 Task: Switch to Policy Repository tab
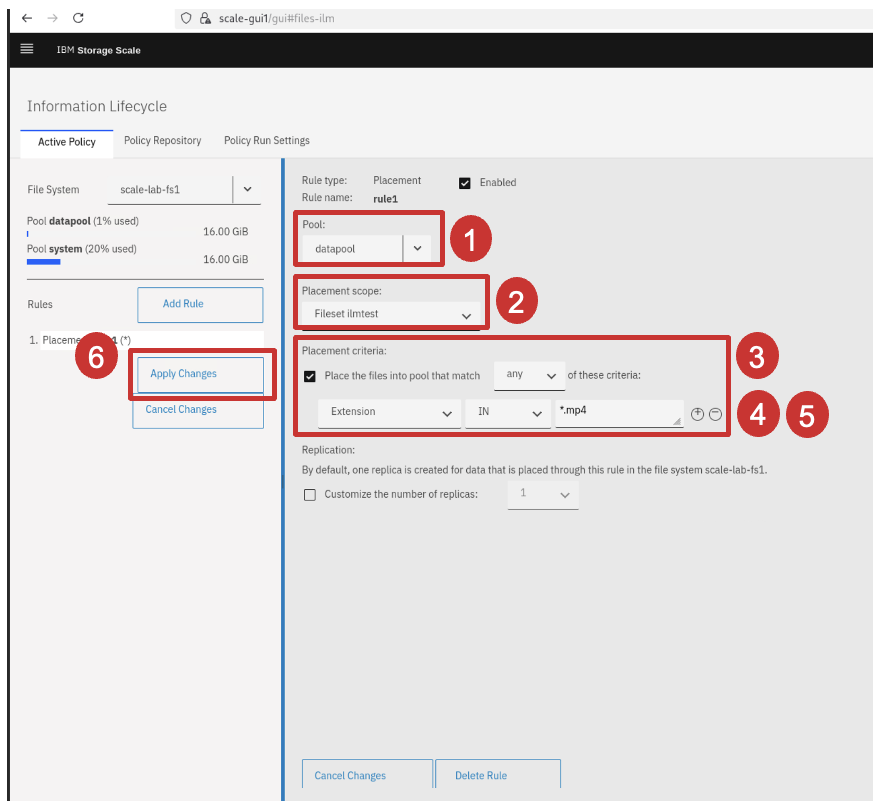coord(162,141)
